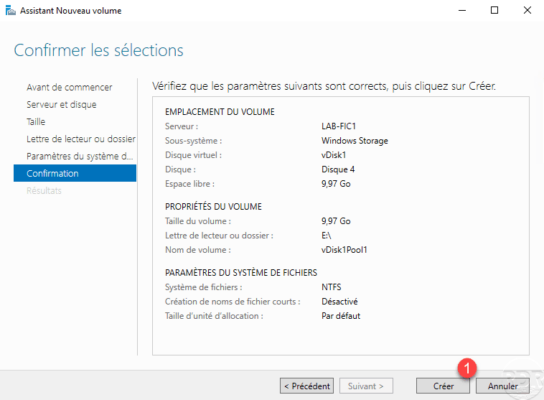The image size is (544, 400).
Task: Click the vDisk1 virtual disk value
Action: (334, 155)
